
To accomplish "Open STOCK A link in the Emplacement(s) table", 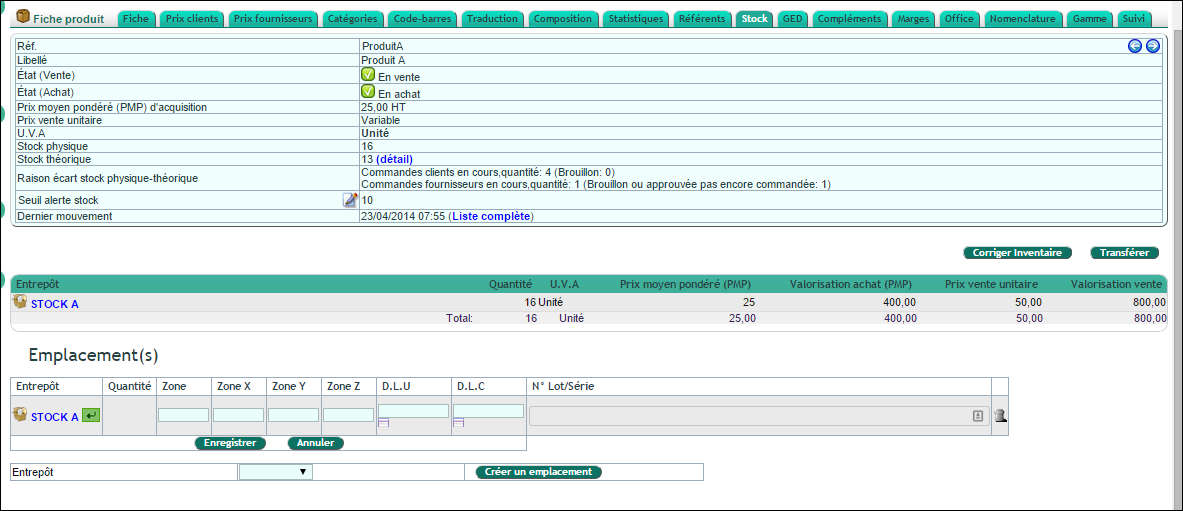I will click(x=54, y=417).
